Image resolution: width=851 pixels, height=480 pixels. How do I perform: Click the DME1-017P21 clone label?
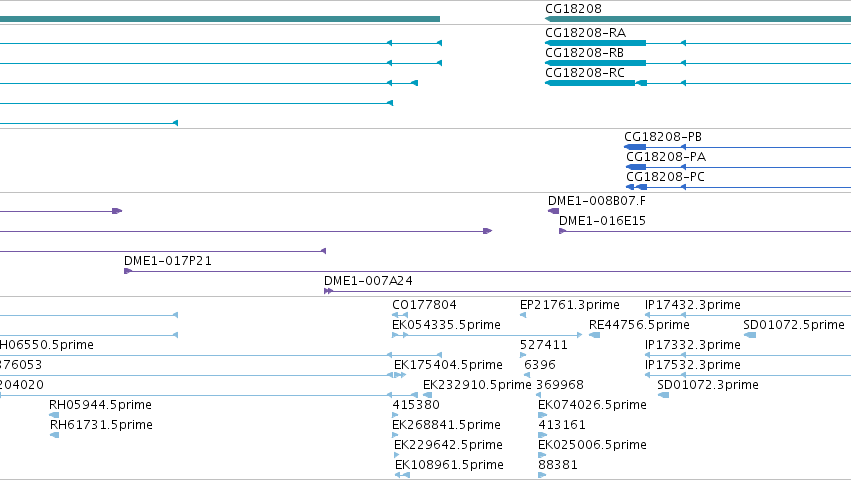pyautogui.click(x=168, y=261)
